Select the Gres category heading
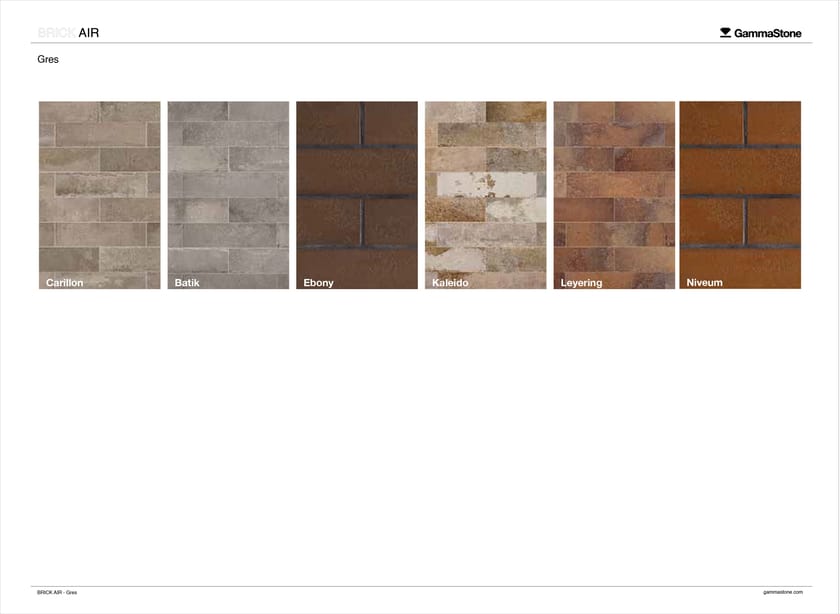Image resolution: width=840 pixels, height=614 pixels. 47,59
